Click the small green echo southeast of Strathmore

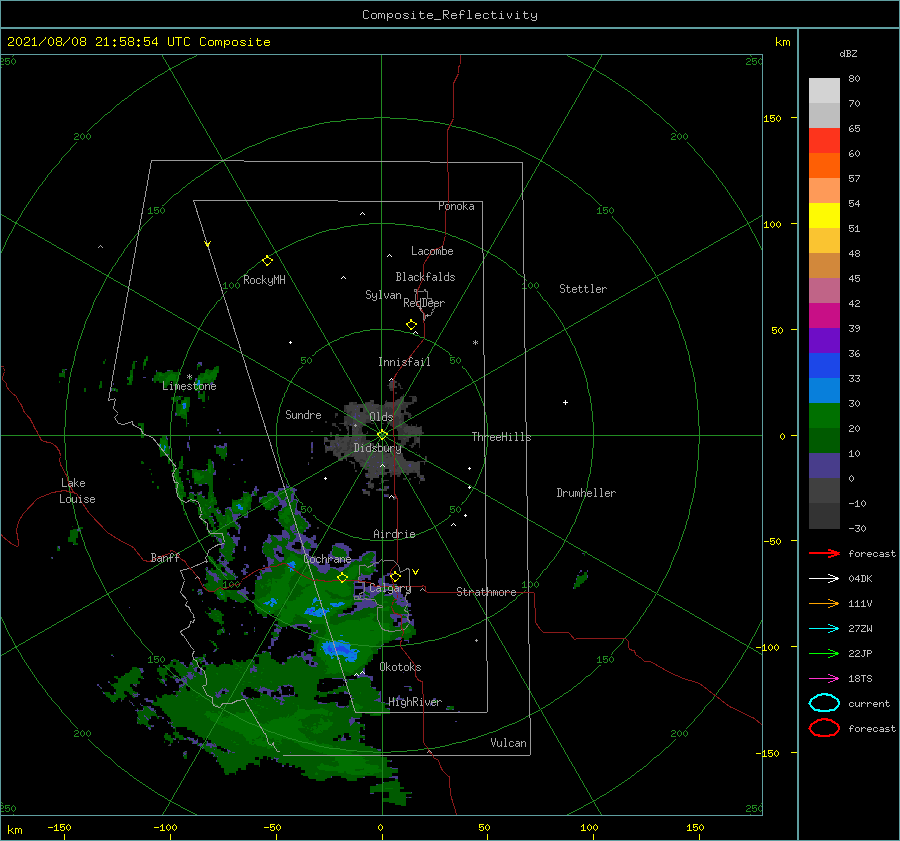click(580, 579)
